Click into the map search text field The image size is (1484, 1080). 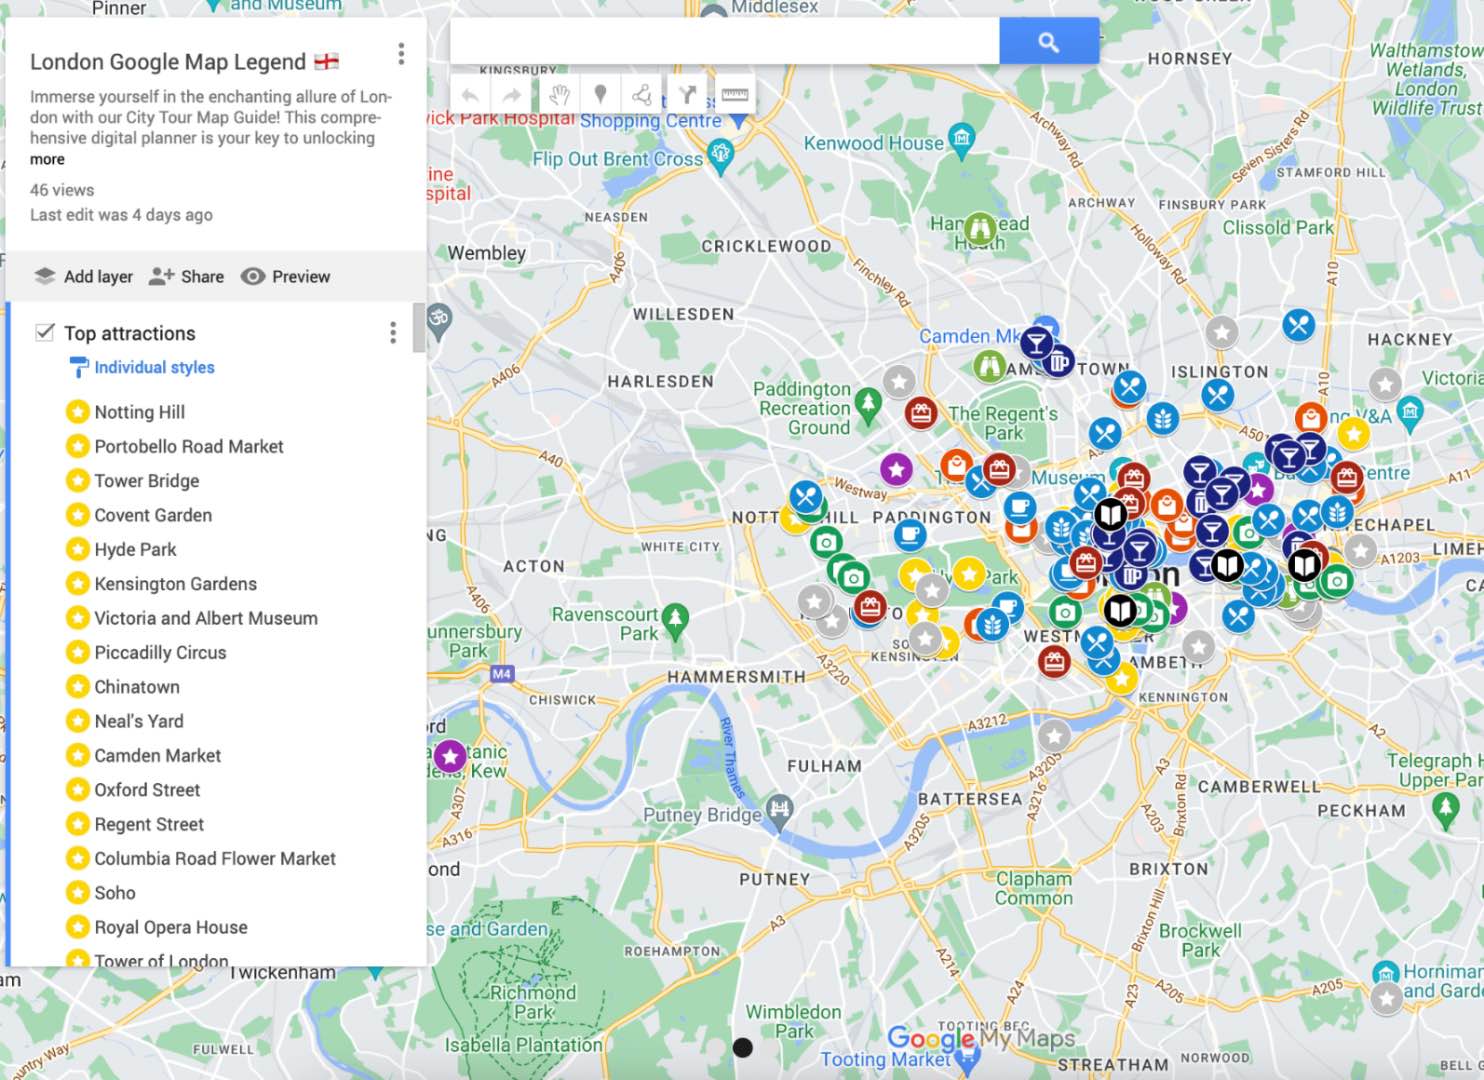point(724,42)
